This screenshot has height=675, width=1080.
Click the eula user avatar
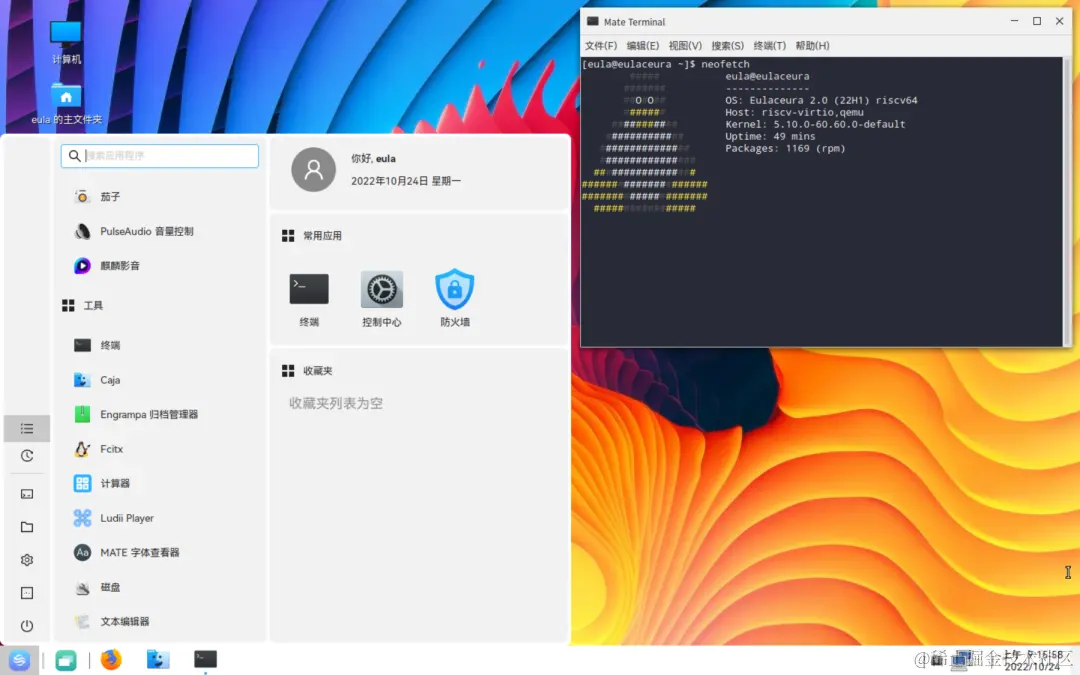[313, 170]
